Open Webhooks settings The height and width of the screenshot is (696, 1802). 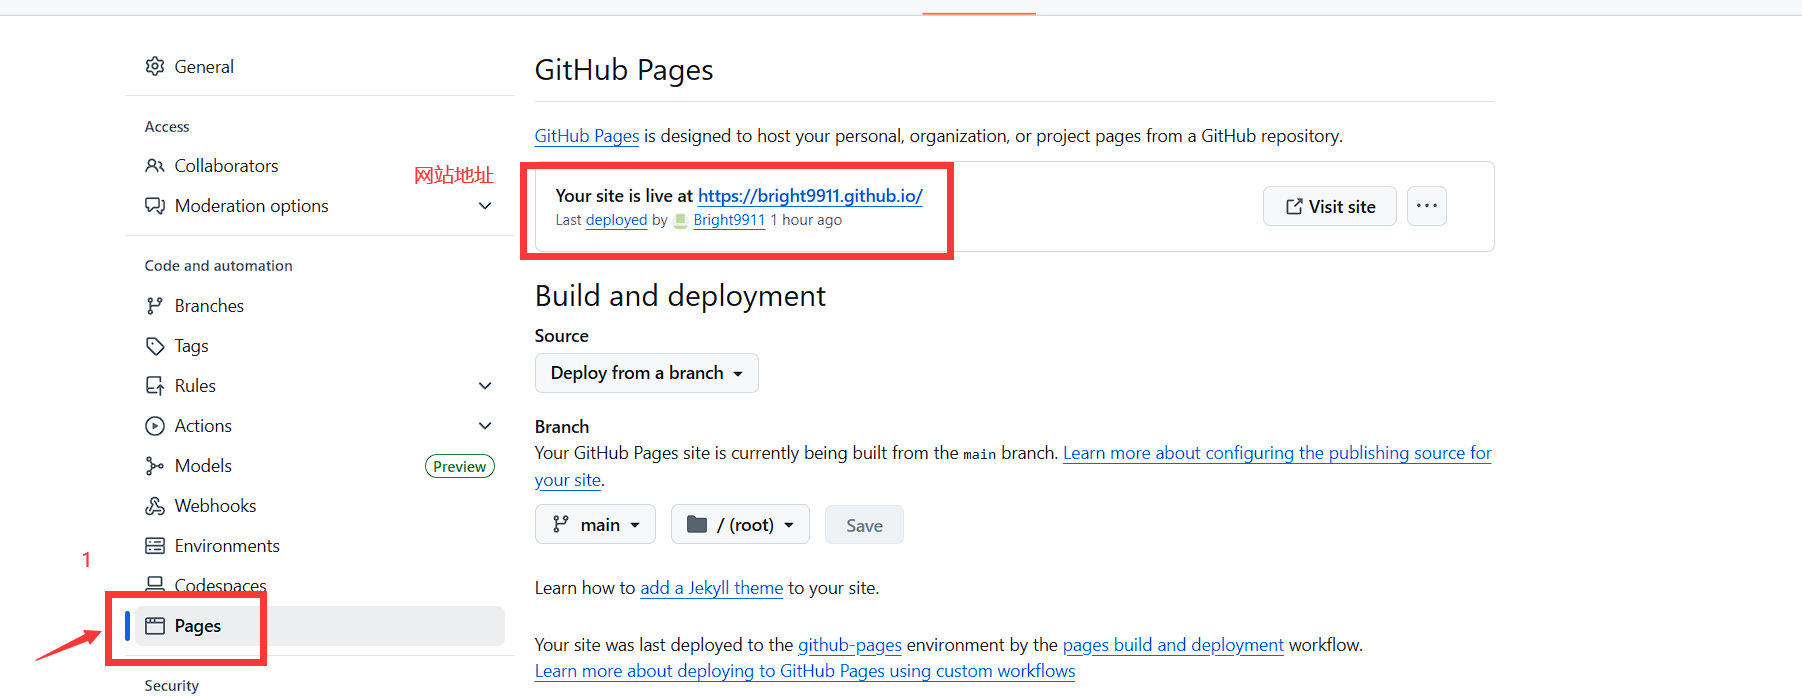pyautogui.click(x=215, y=505)
